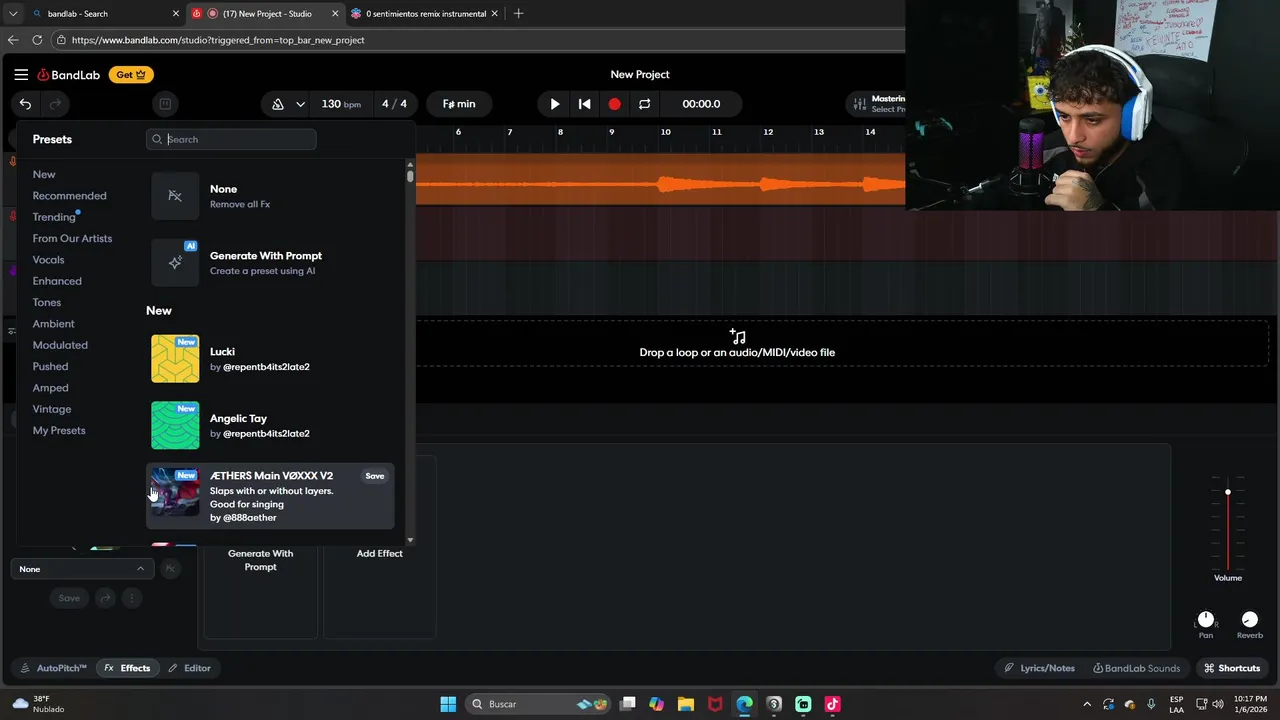Adjust the Pan knob
The height and width of the screenshot is (720, 1280).
pyautogui.click(x=1206, y=620)
